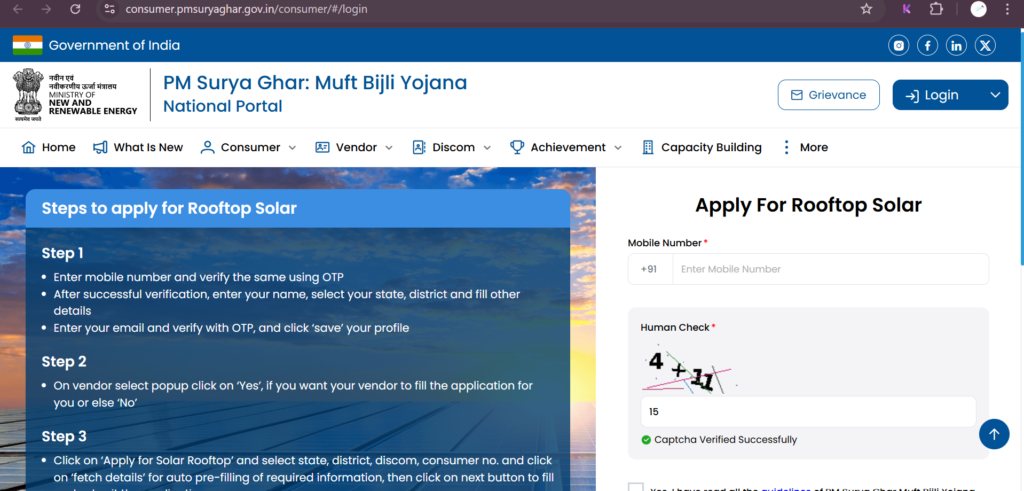Image resolution: width=1024 pixels, height=491 pixels.
Task: Open the Facebook social icon
Action: (x=927, y=45)
